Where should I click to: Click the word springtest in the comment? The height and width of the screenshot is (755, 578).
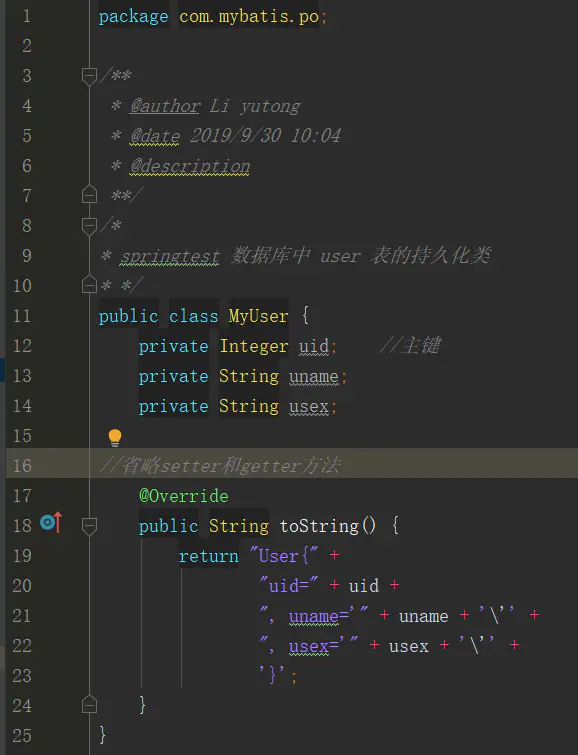[x=170, y=256]
